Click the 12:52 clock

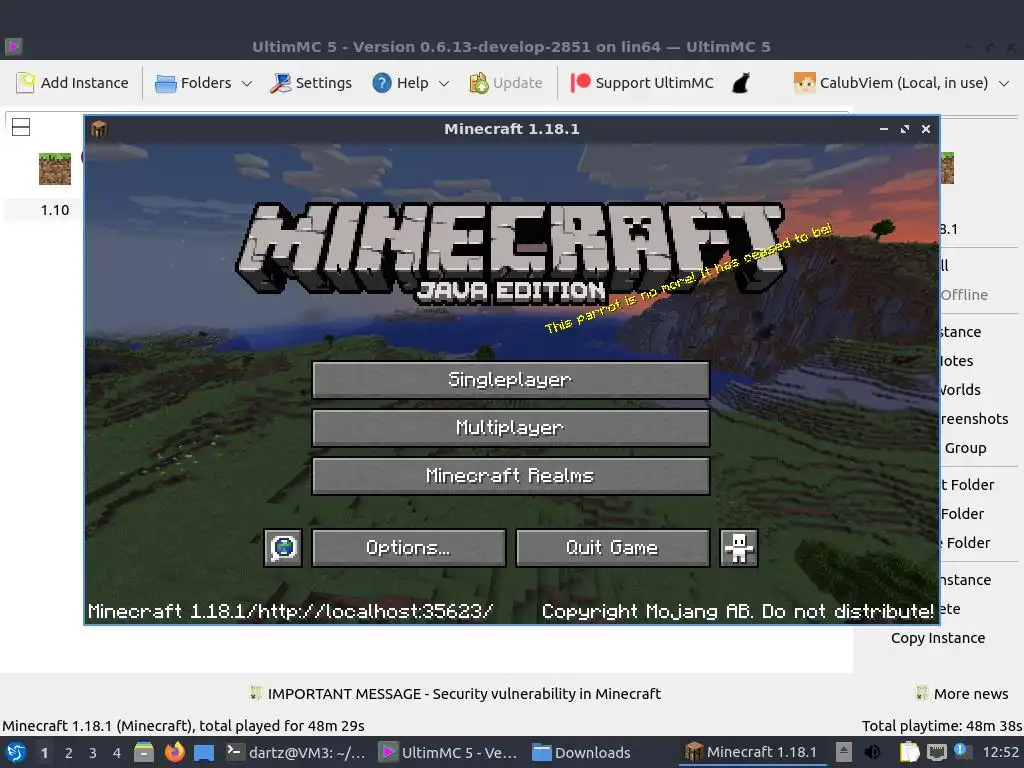point(1000,752)
